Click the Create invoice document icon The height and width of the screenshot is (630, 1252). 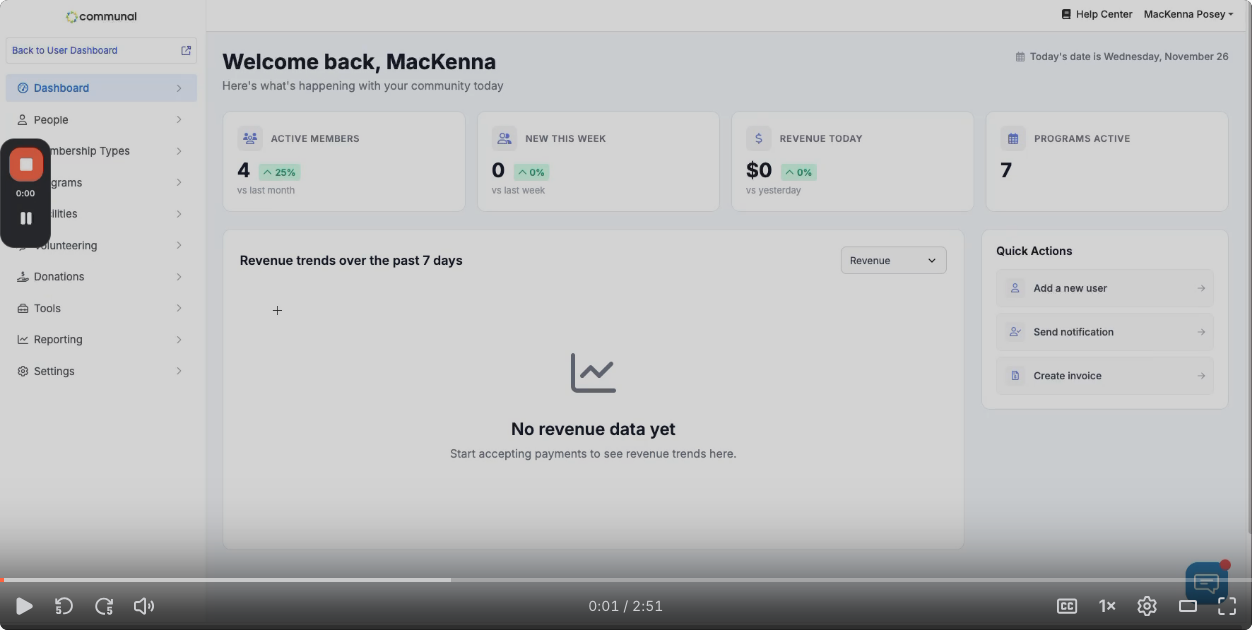[1015, 376]
